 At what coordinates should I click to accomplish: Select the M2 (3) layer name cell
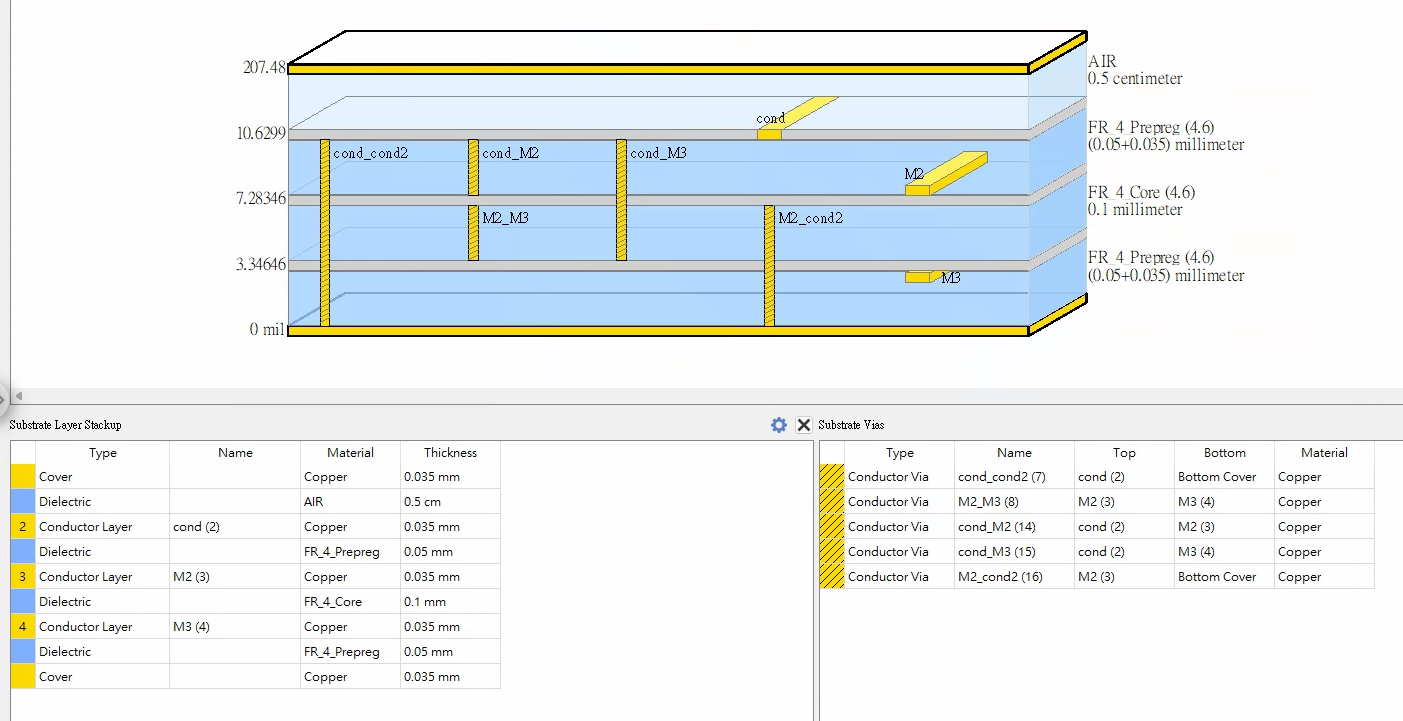235,577
